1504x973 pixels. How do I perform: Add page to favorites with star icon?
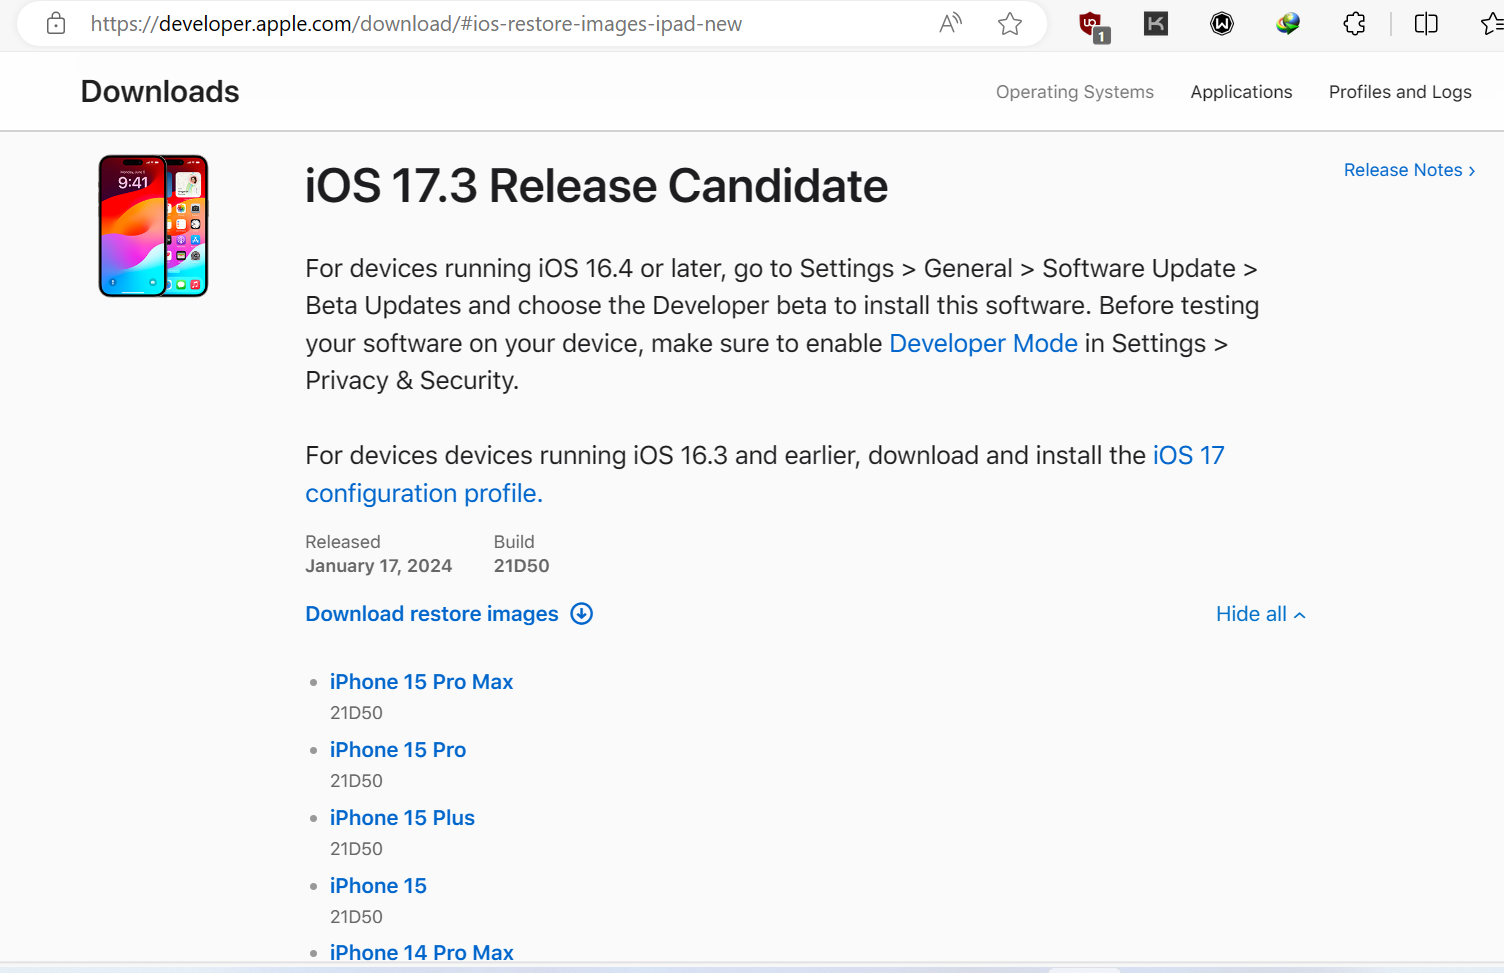(1010, 24)
